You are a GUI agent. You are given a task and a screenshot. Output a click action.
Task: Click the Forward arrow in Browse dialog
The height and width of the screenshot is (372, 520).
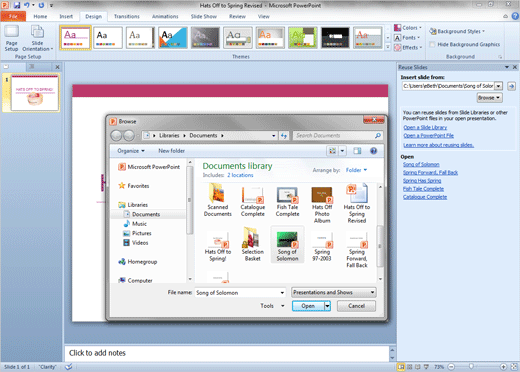click(x=129, y=135)
